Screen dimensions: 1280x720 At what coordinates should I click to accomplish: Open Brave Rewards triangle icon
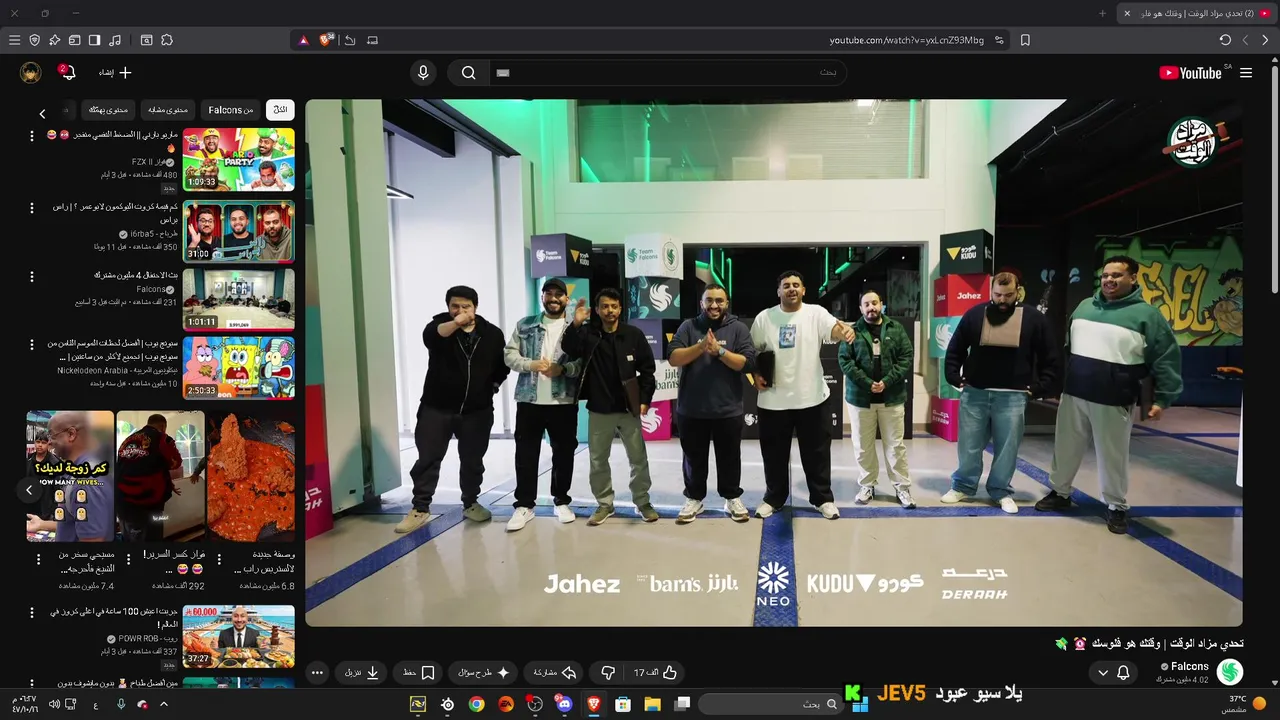(304, 40)
